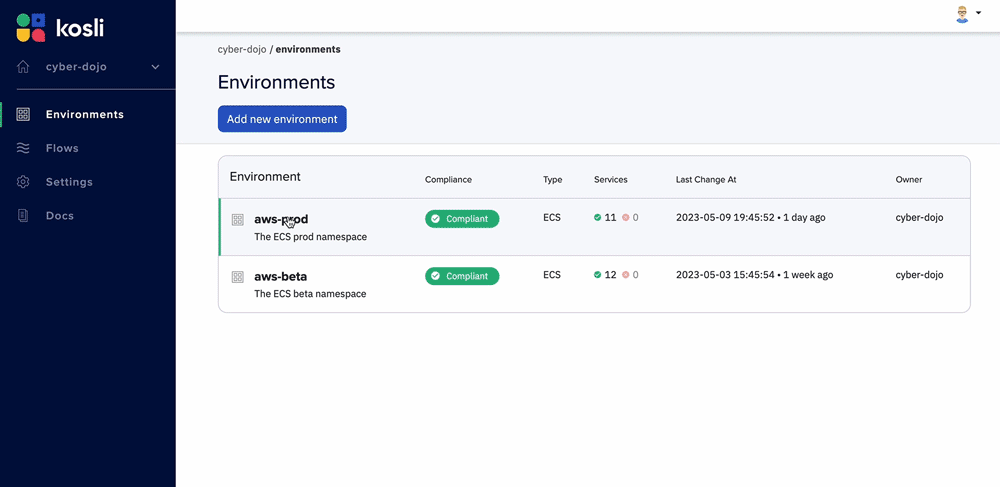Click the Docs document icon
The height and width of the screenshot is (487, 1000).
(23, 216)
